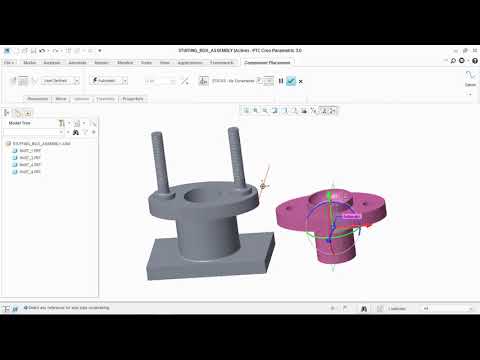The width and height of the screenshot is (480, 360).
Task: Open Model Tree settings tool icon
Action: tap(62, 123)
